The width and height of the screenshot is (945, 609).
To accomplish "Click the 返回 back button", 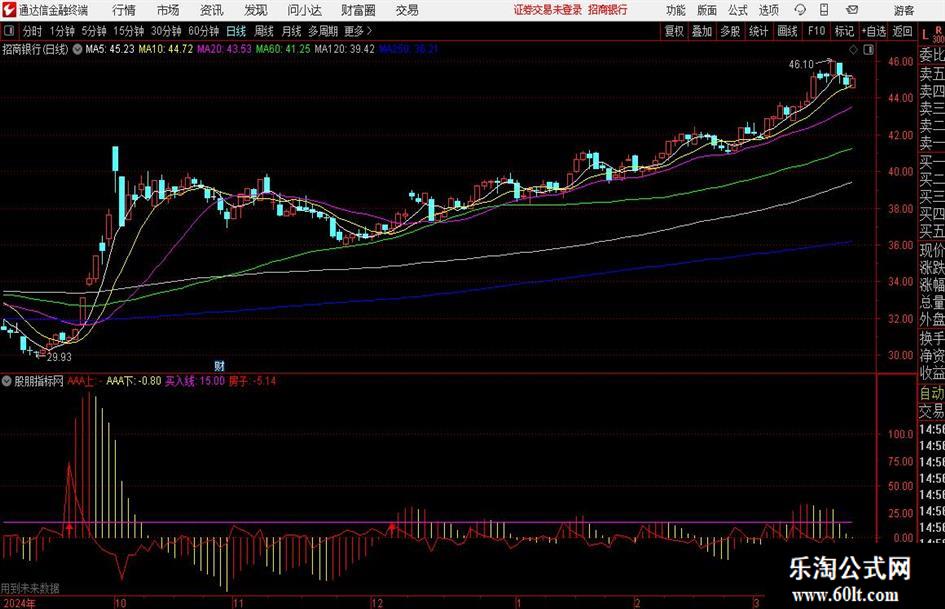I will 902,31.
